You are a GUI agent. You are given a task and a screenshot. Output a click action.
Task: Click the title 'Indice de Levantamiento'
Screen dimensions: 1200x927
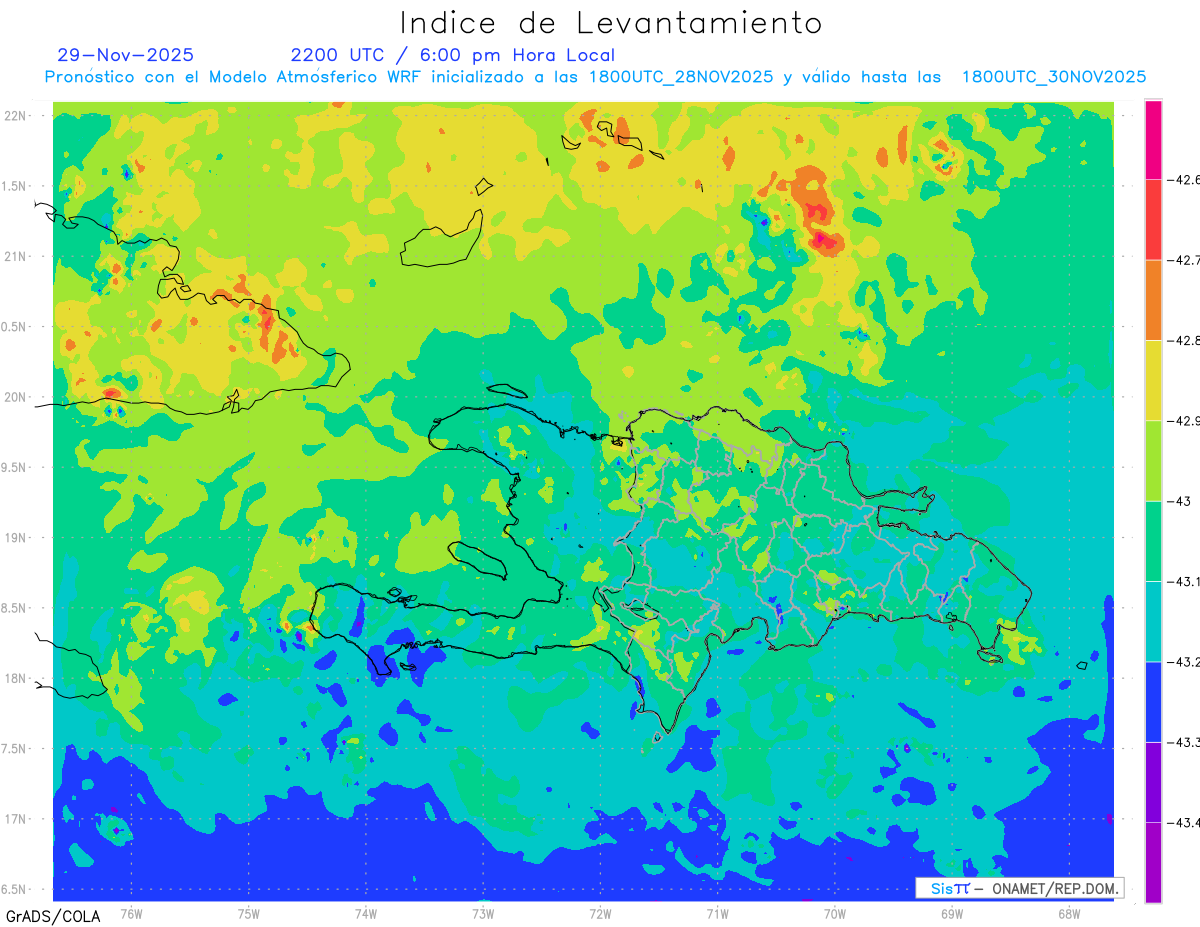pyautogui.click(x=611, y=22)
